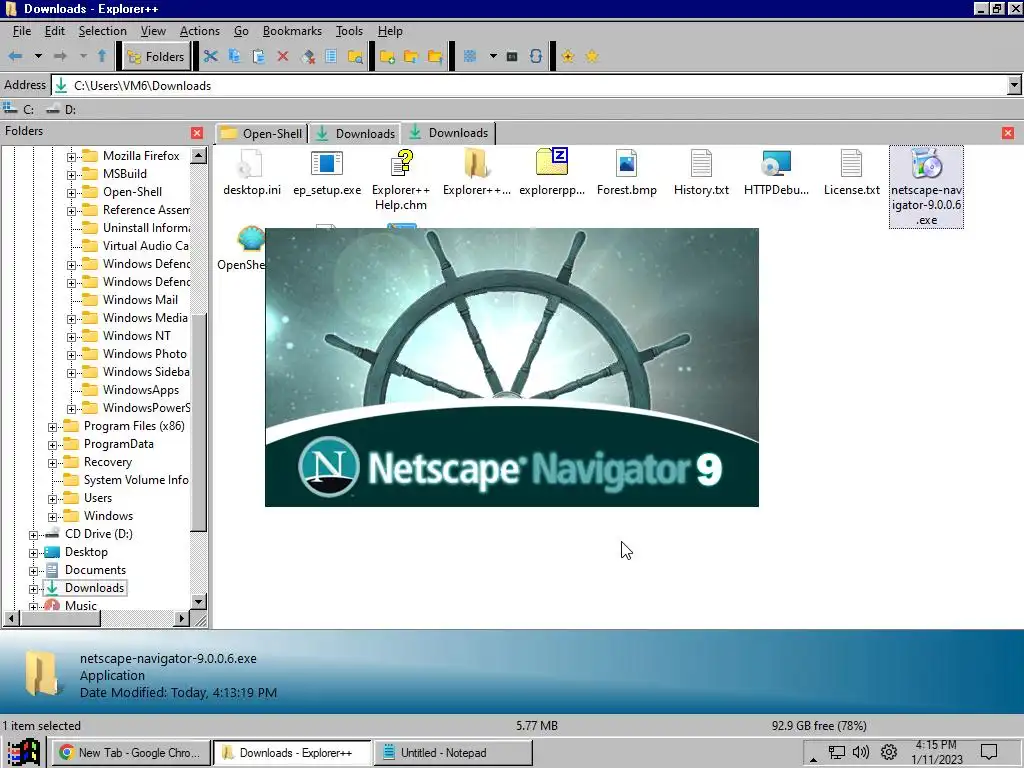Select the ep_setup.exe file
This screenshot has width=1024, height=768.
point(327,172)
